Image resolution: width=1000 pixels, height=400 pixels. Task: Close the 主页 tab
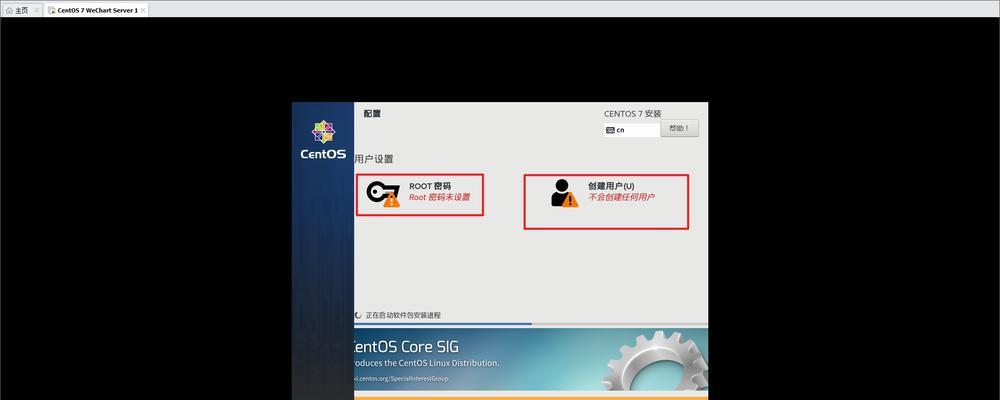point(36,11)
